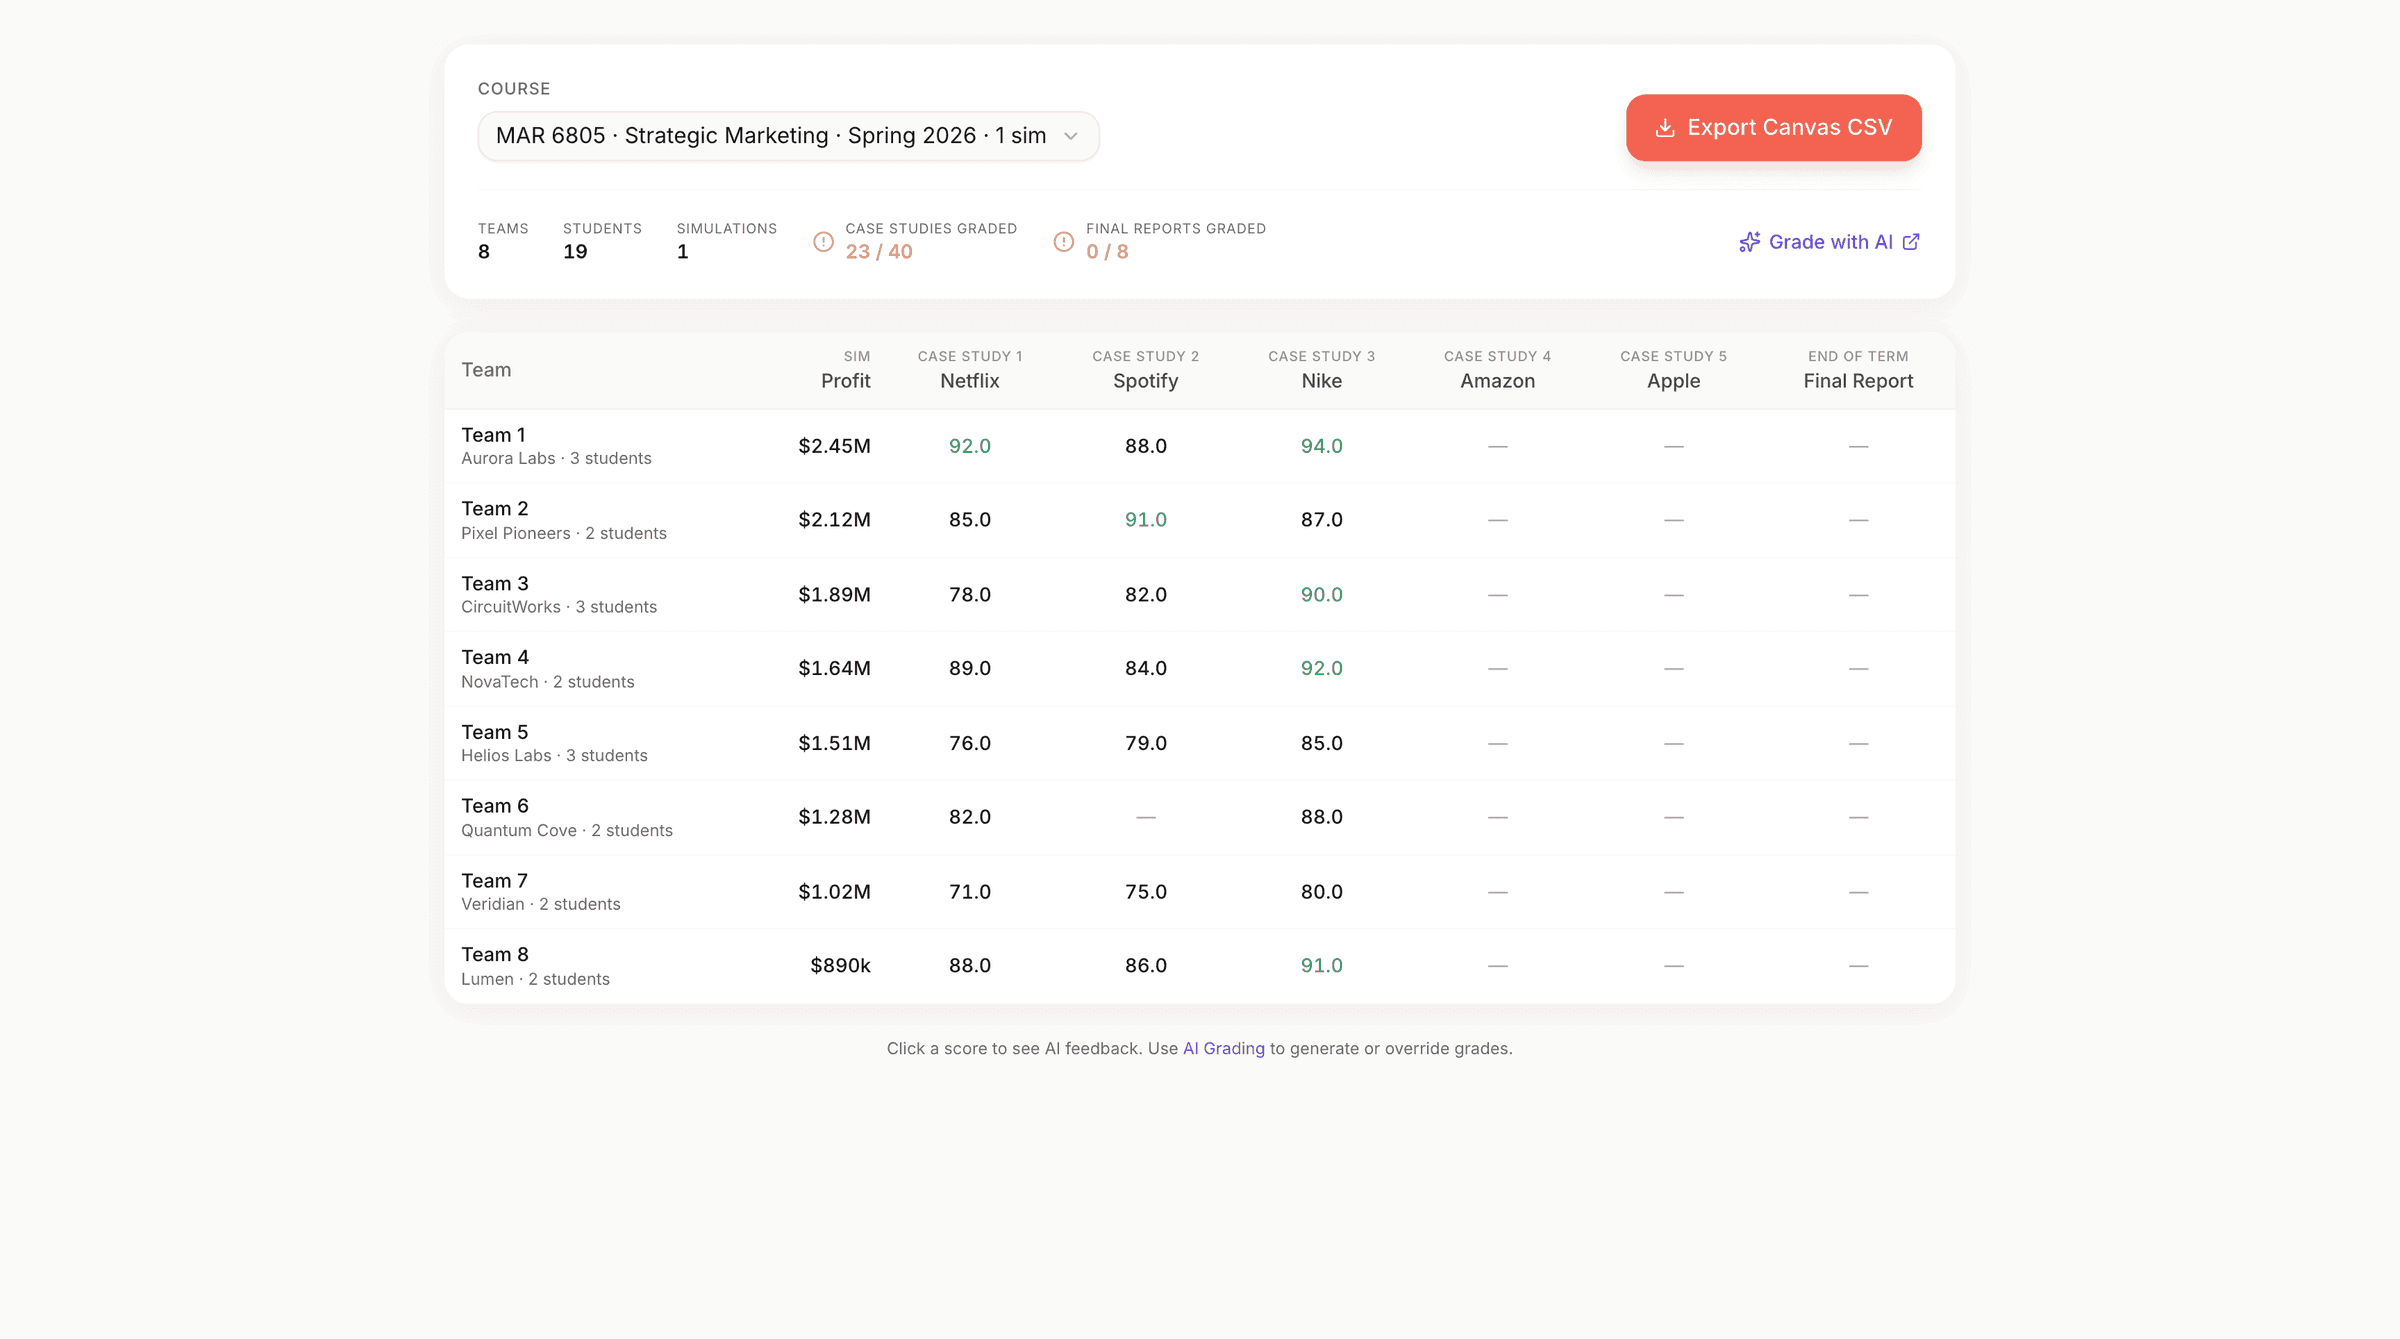Open Team 6 Nike score 88.0

click(x=1321, y=817)
